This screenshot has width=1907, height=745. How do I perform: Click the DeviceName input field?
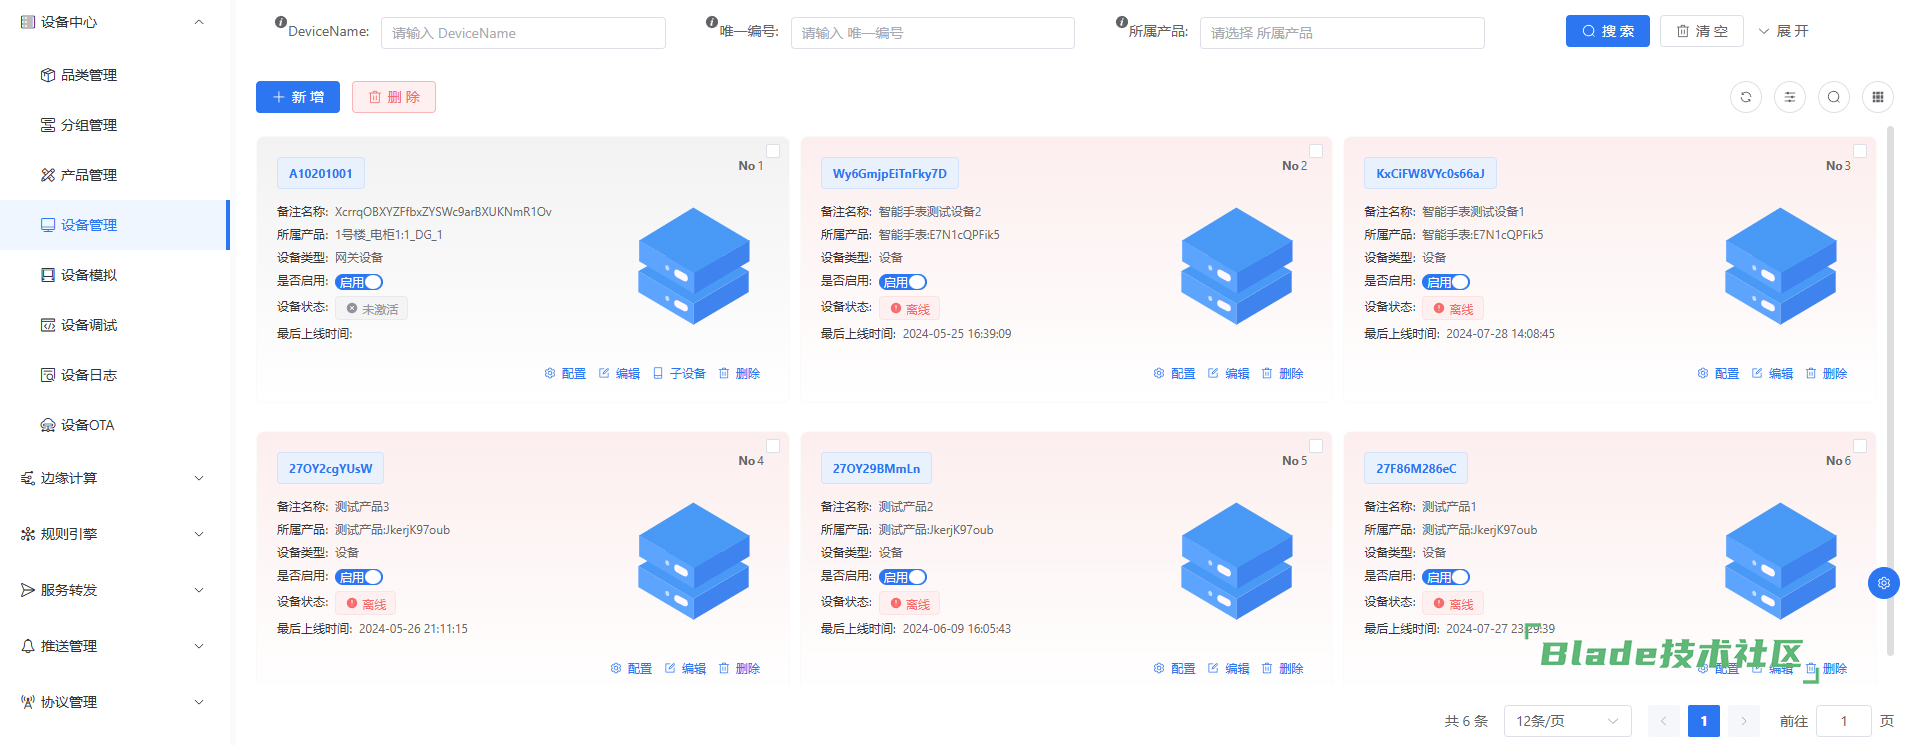[x=523, y=33]
